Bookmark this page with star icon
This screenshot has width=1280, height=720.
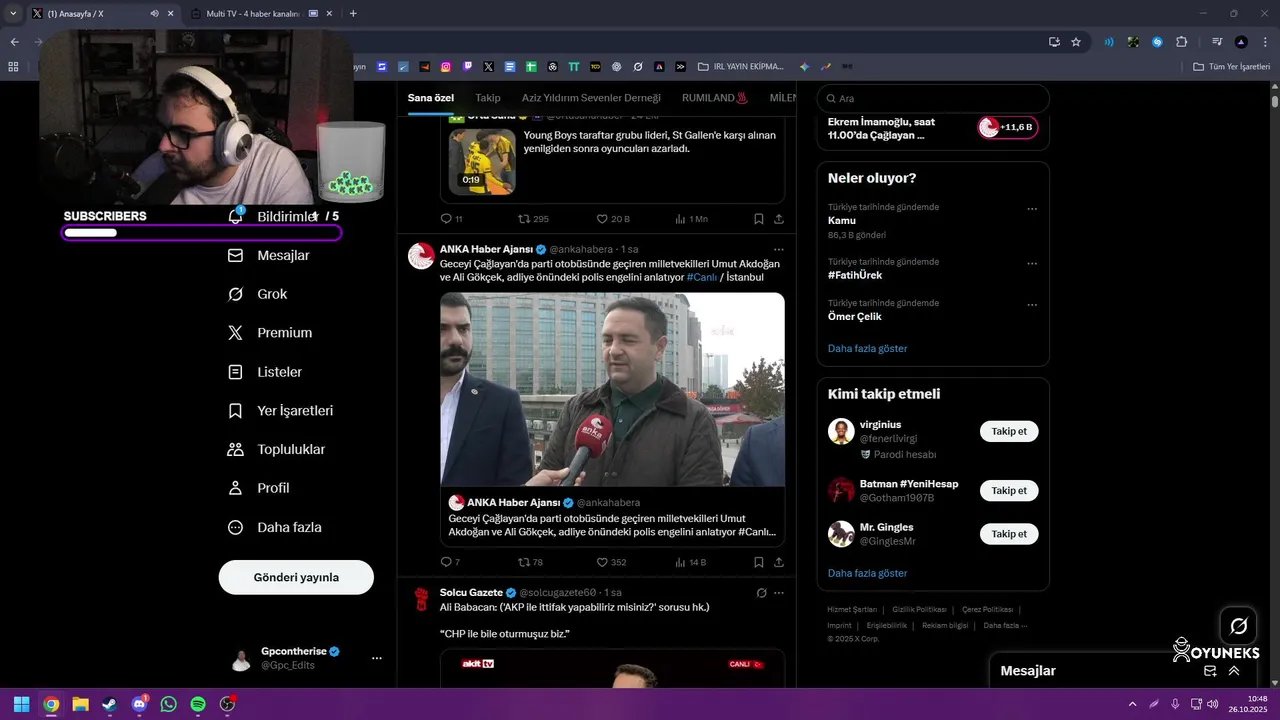click(x=1076, y=42)
